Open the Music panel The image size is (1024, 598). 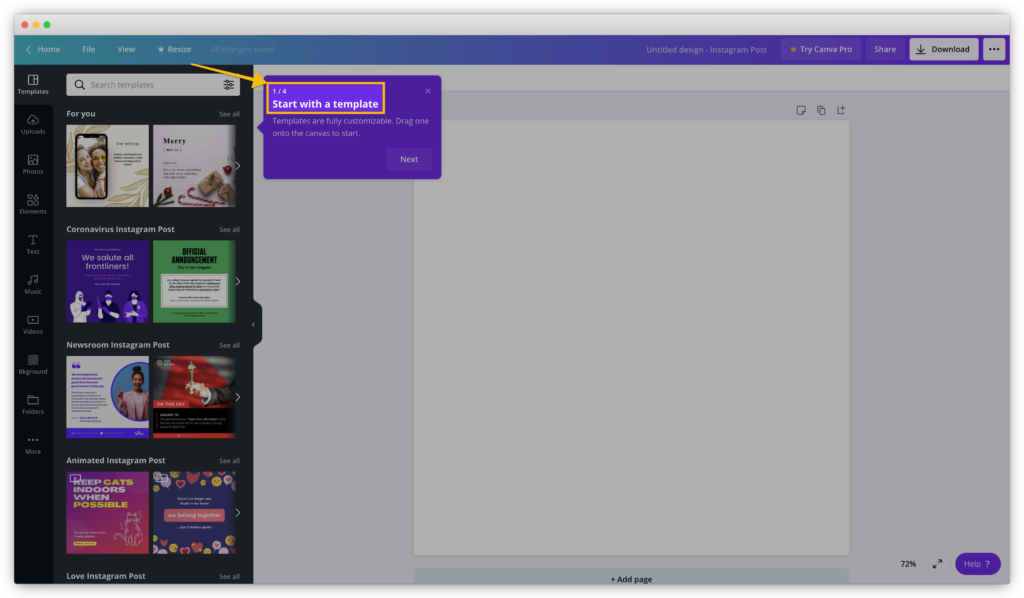pyautogui.click(x=33, y=284)
